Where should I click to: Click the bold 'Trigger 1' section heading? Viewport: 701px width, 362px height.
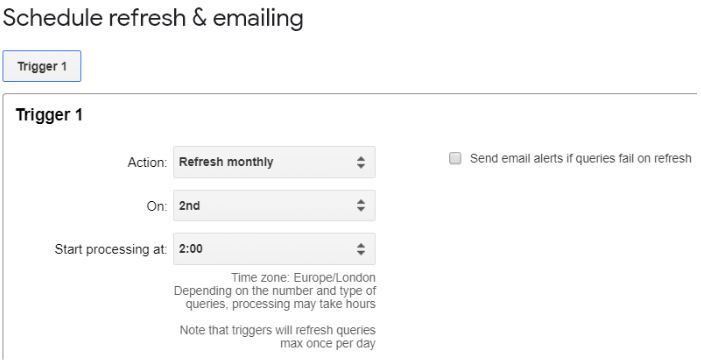coord(49,115)
